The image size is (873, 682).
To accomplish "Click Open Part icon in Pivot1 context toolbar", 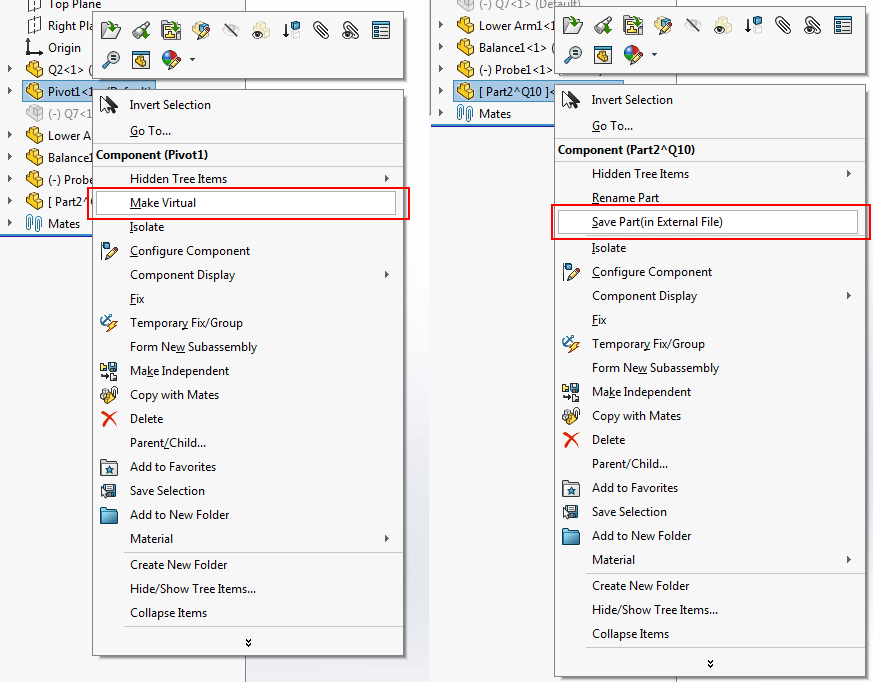I will [x=111, y=30].
